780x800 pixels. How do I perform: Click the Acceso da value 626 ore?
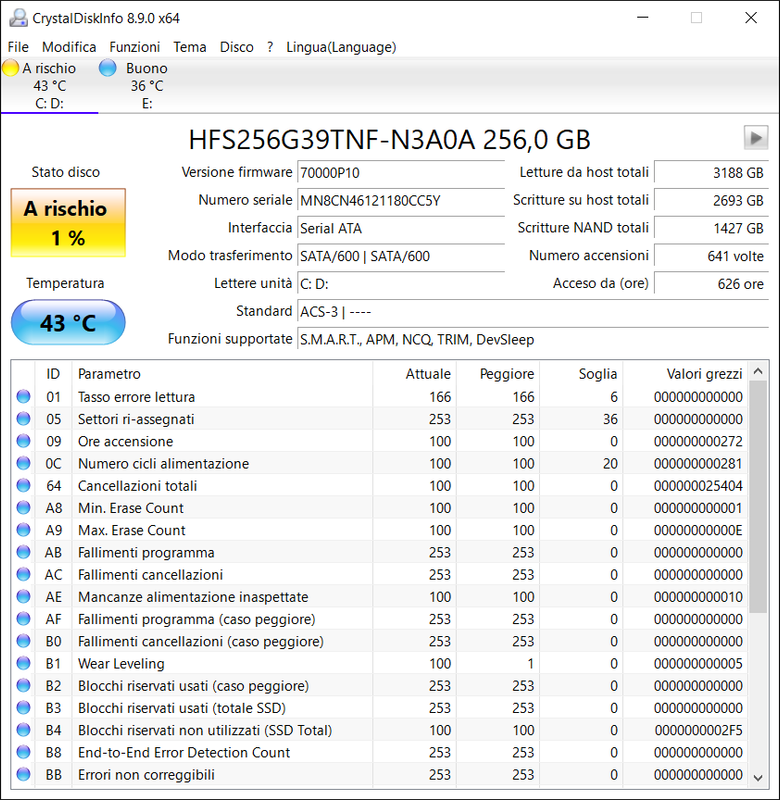point(711,284)
